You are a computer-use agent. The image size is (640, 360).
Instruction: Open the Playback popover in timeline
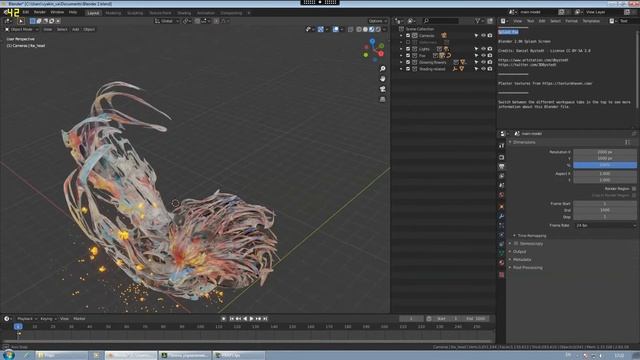tap(27, 319)
